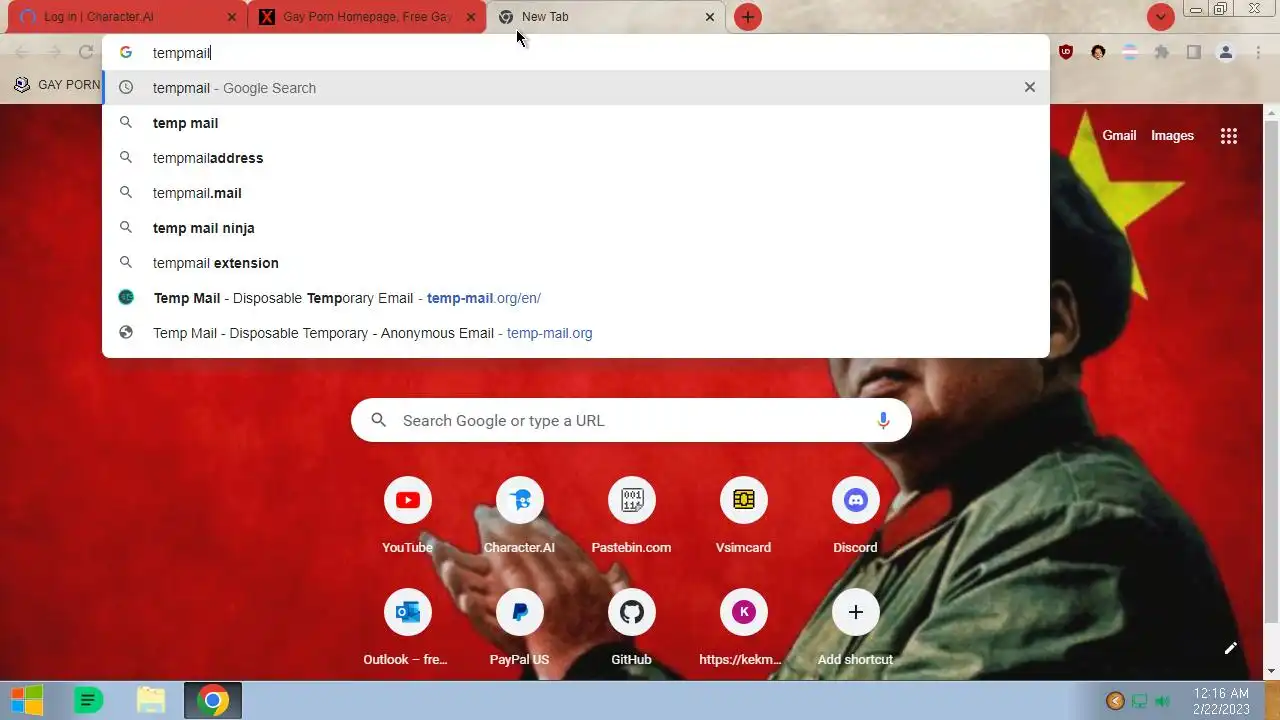Image resolution: width=1280 pixels, height=720 pixels.
Task: Click the magnifier icon in search box
Action: pos(379,420)
